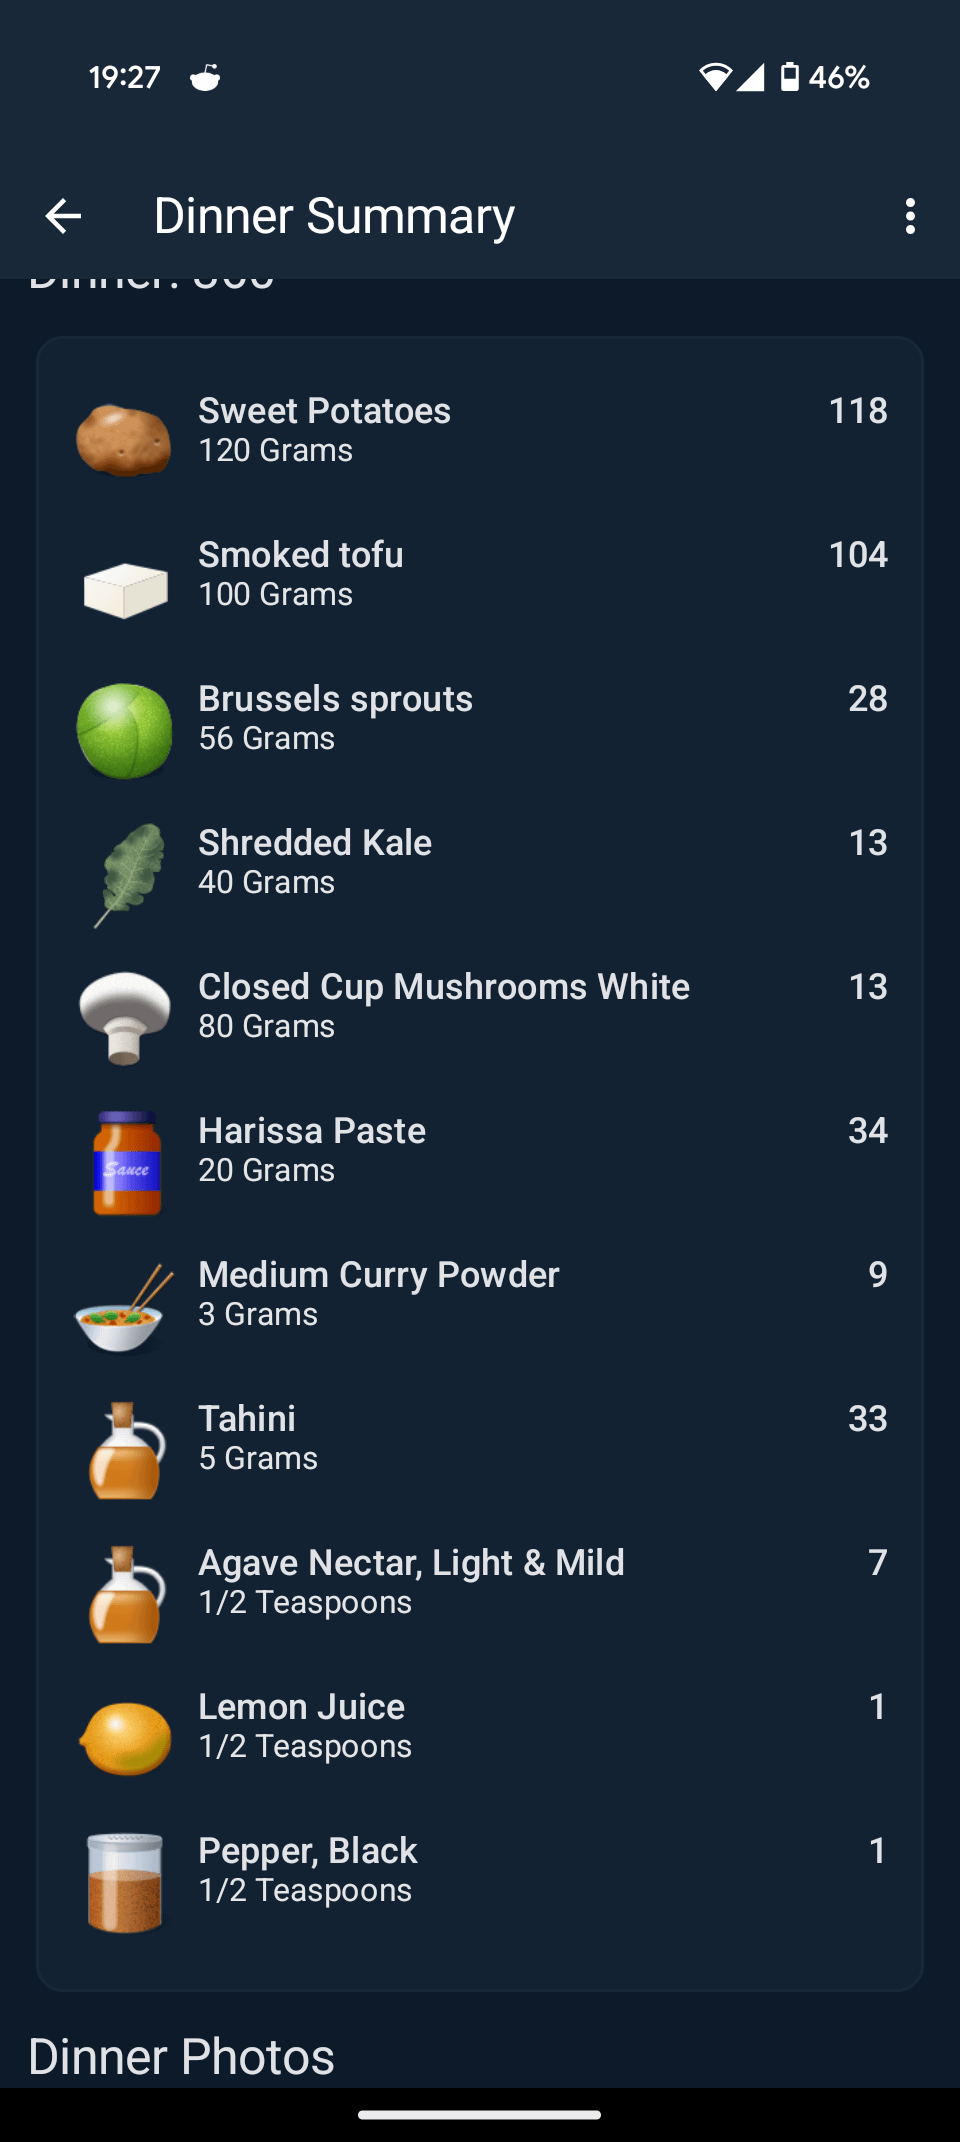Tap the sweet potato food icon
Screen dimensions: 960x2142
pyautogui.click(x=124, y=438)
